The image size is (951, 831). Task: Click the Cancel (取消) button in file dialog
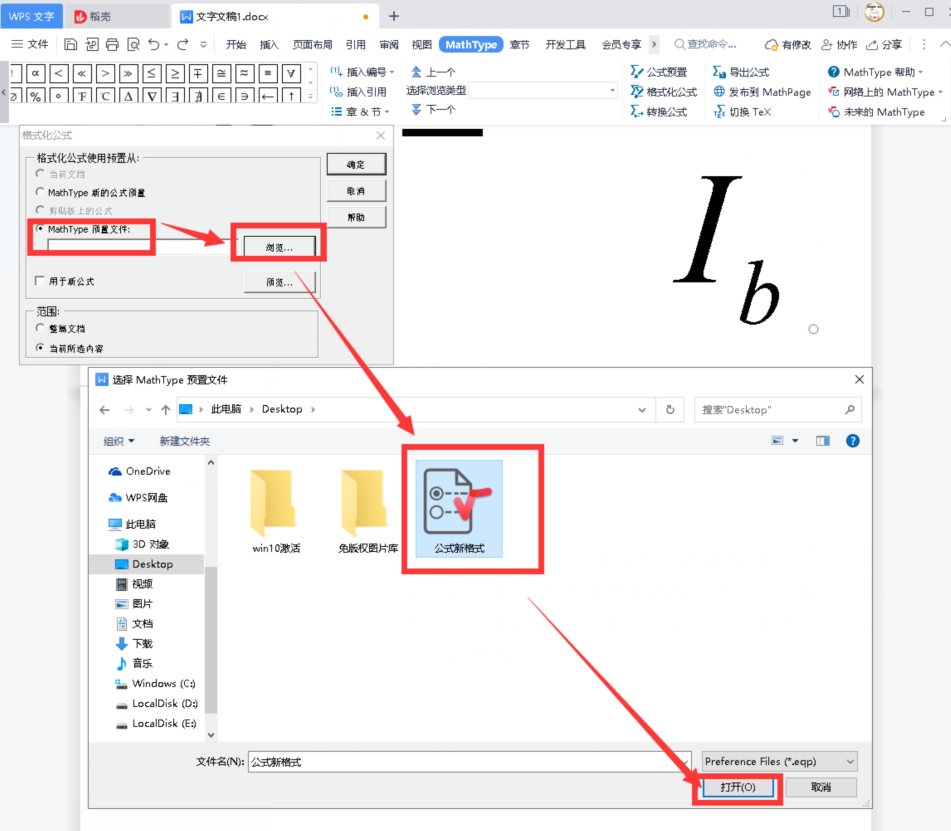821,787
